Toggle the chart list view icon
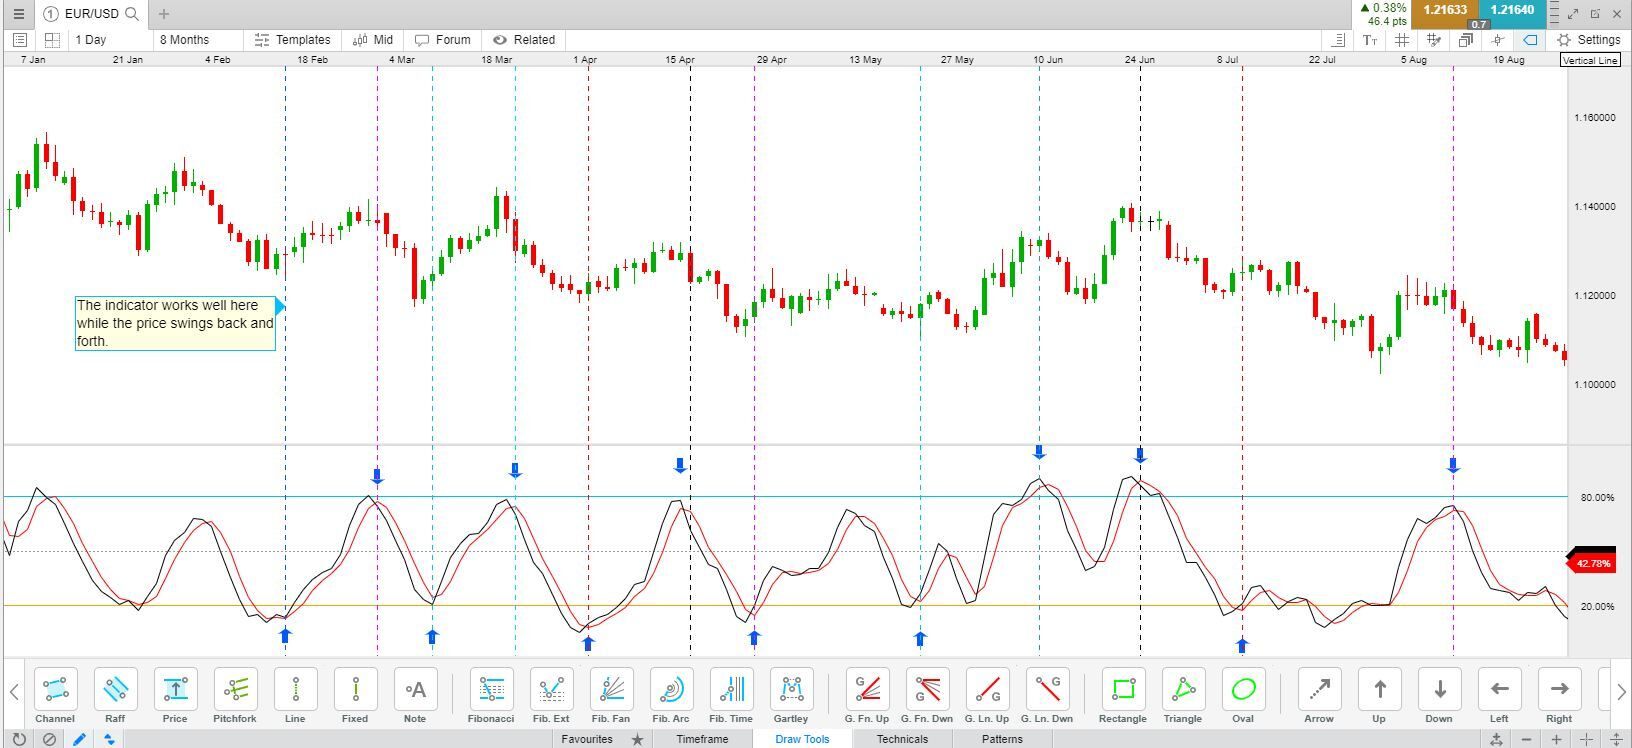Image resolution: width=1632 pixels, height=748 pixels. click(x=19, y=40)
